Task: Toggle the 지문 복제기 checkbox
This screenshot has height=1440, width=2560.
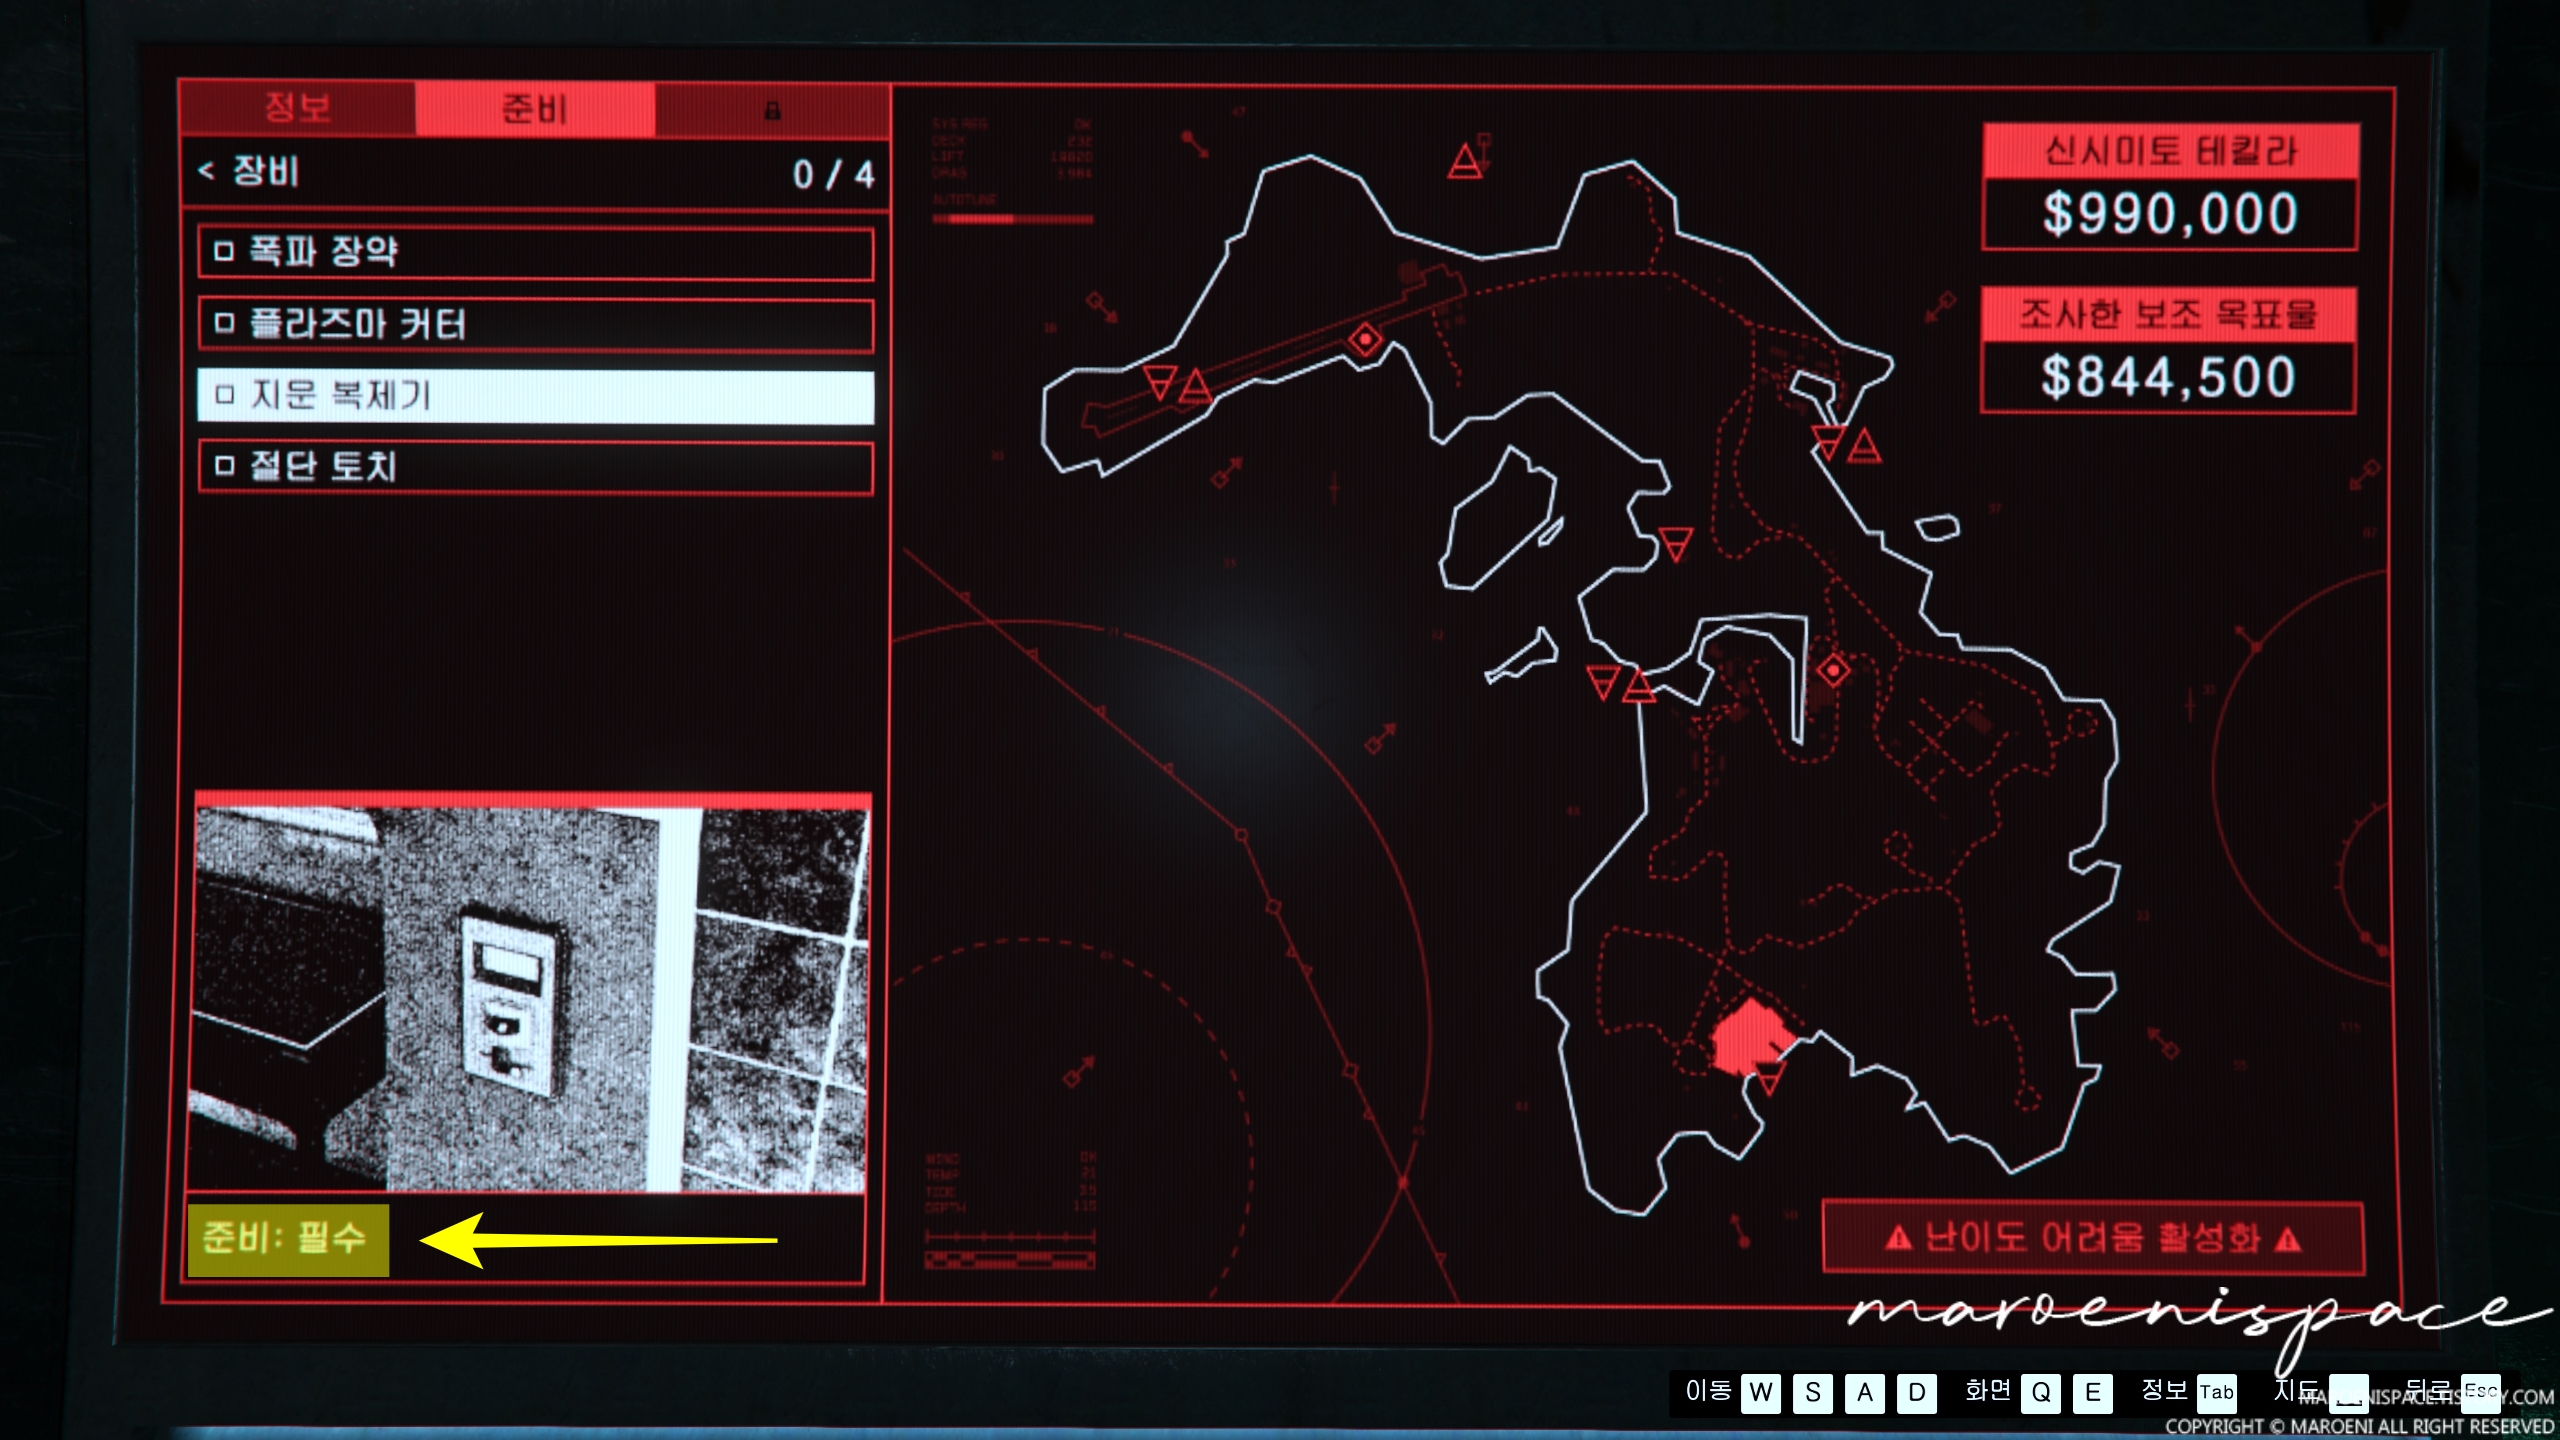Action: [x=225, y=395]
